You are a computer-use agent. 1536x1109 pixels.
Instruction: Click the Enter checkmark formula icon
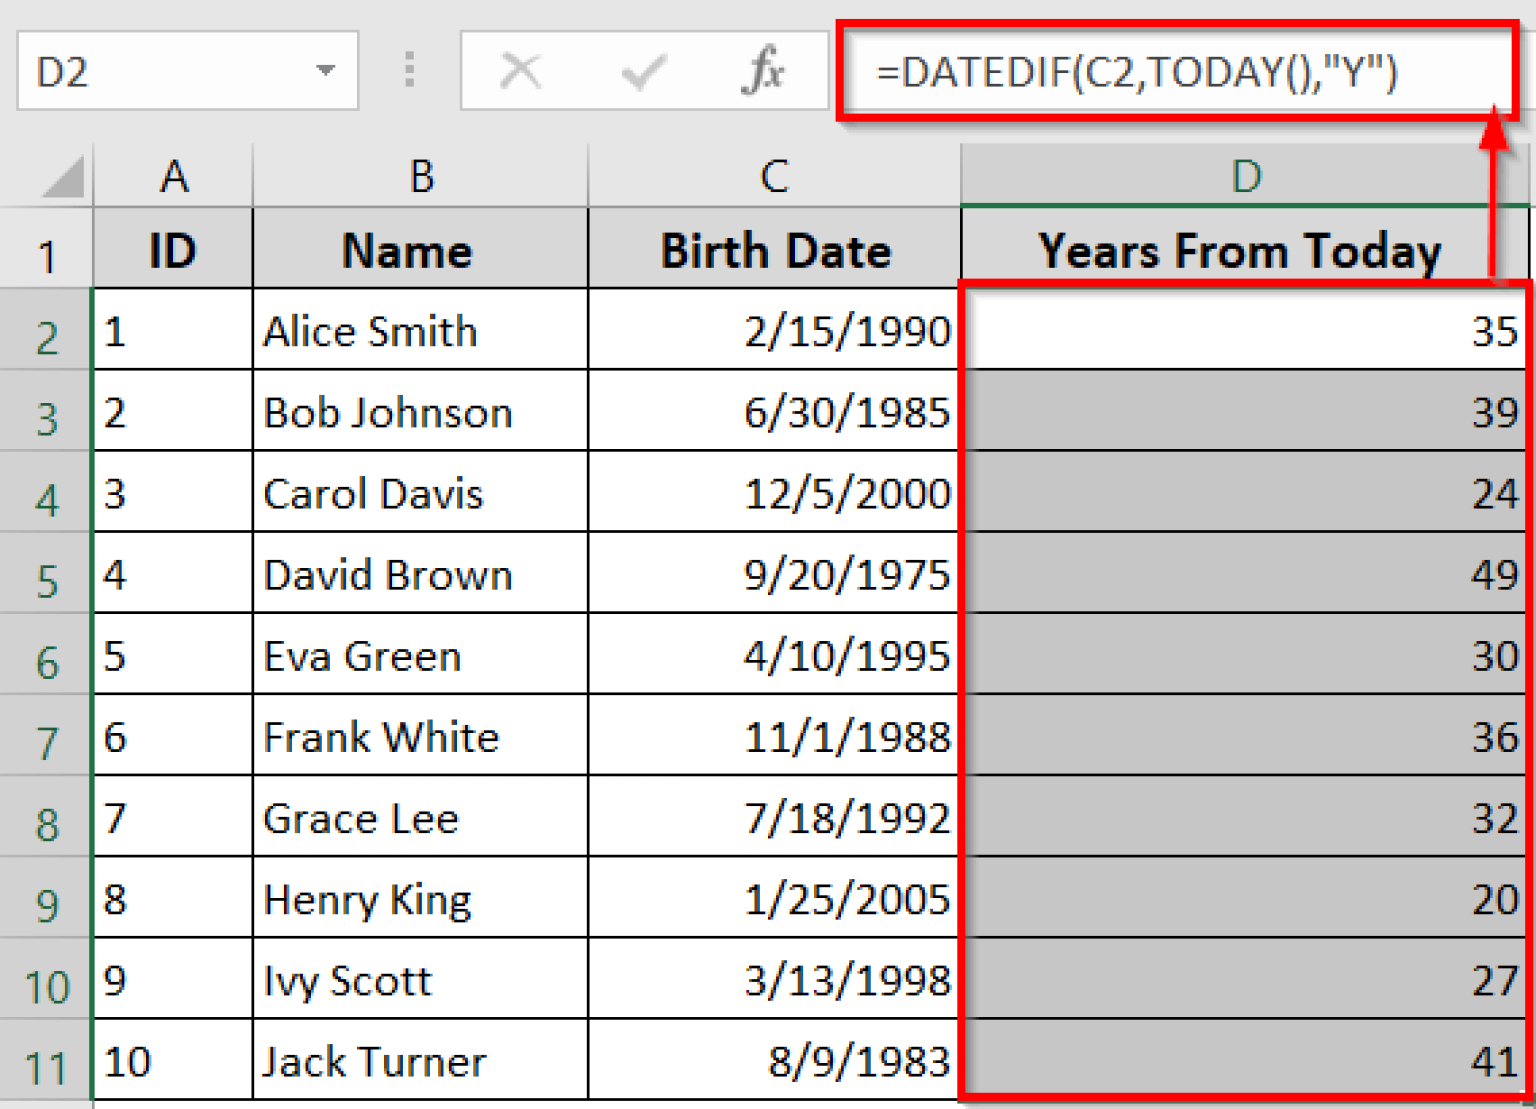(x=642, y=72)
